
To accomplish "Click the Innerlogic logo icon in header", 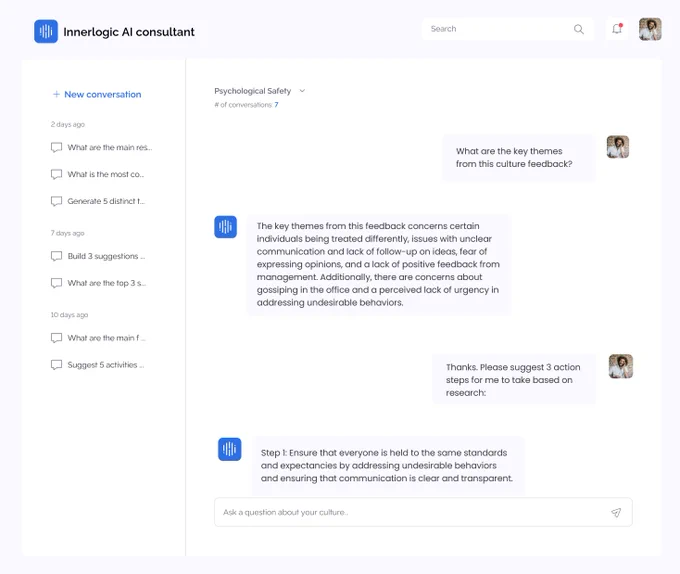I will click(x=46, y=31).
